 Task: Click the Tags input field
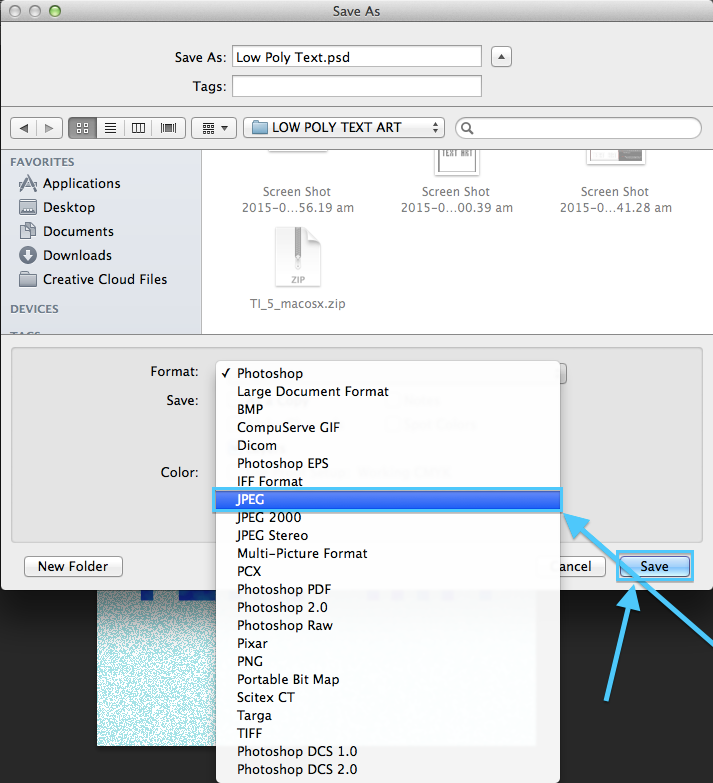[x=356, y=86]
